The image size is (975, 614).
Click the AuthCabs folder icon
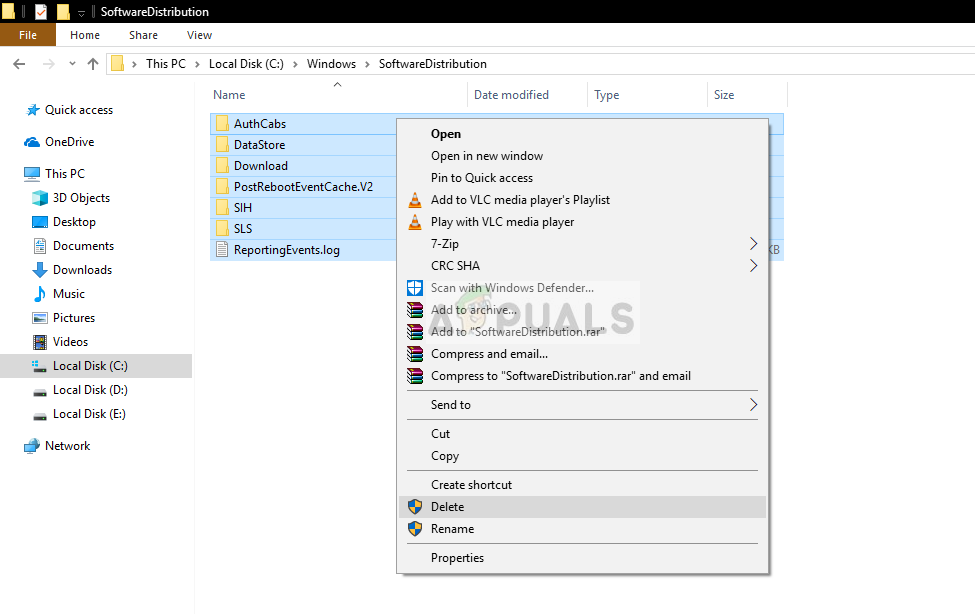(x=222, y=124)
